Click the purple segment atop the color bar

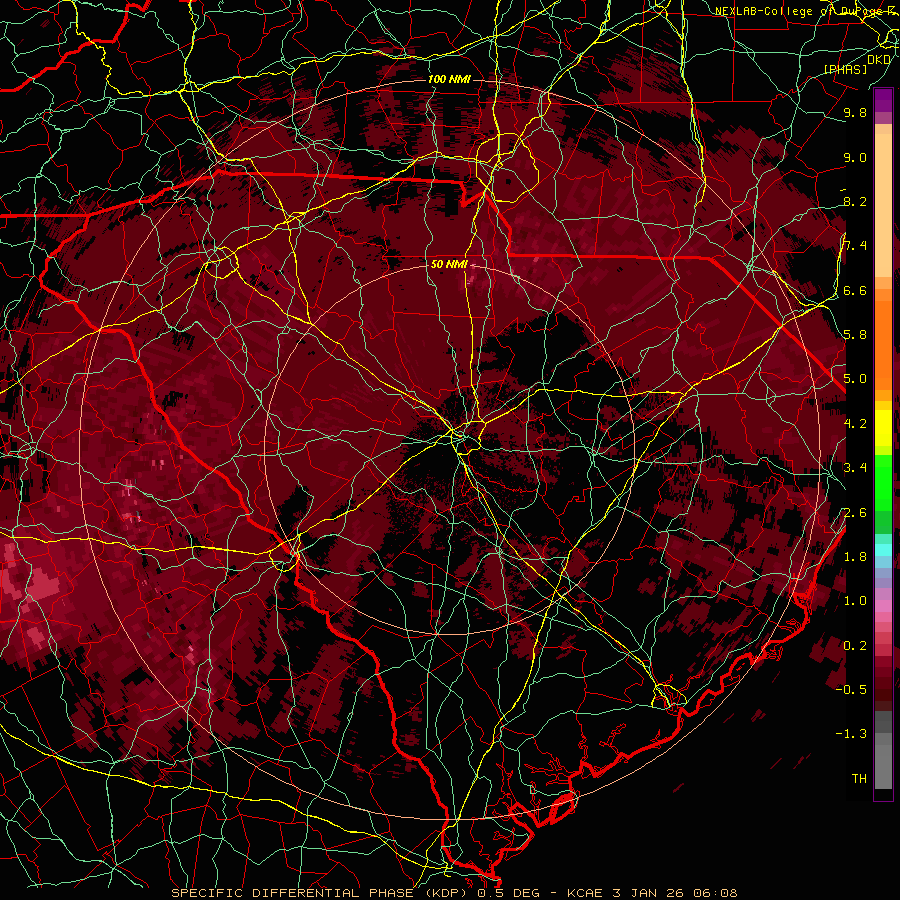pyautogui.click(x=883, y=100)
